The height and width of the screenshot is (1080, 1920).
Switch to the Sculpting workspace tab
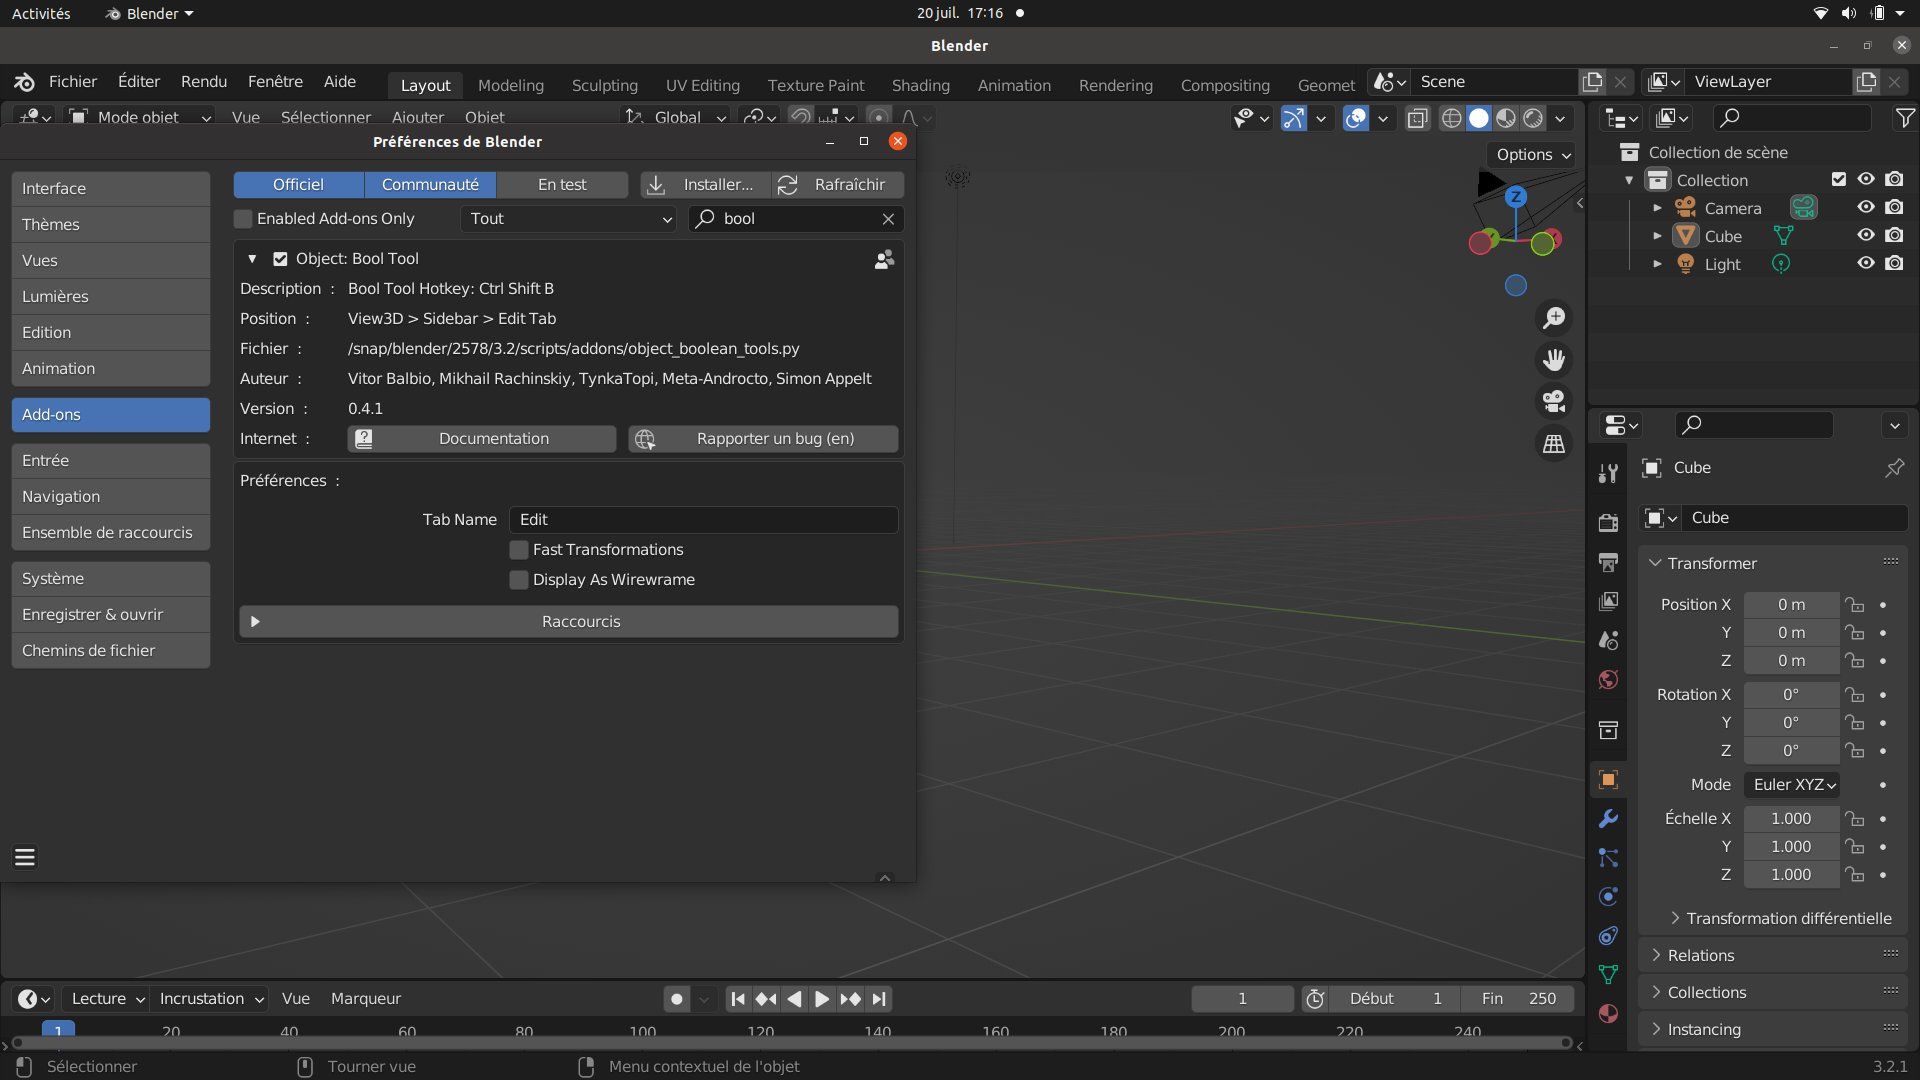(605, 86)
